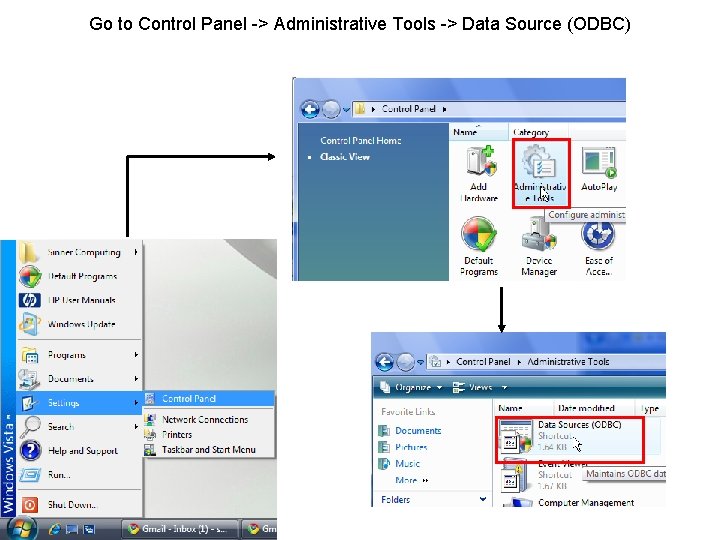Open HP User Manuals in Start menu

pos(80,300)
